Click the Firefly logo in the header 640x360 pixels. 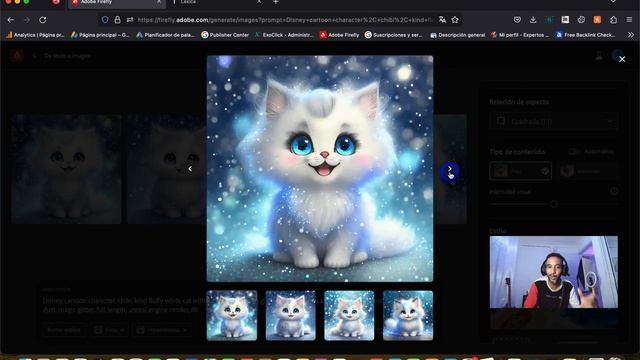point(17,56)
